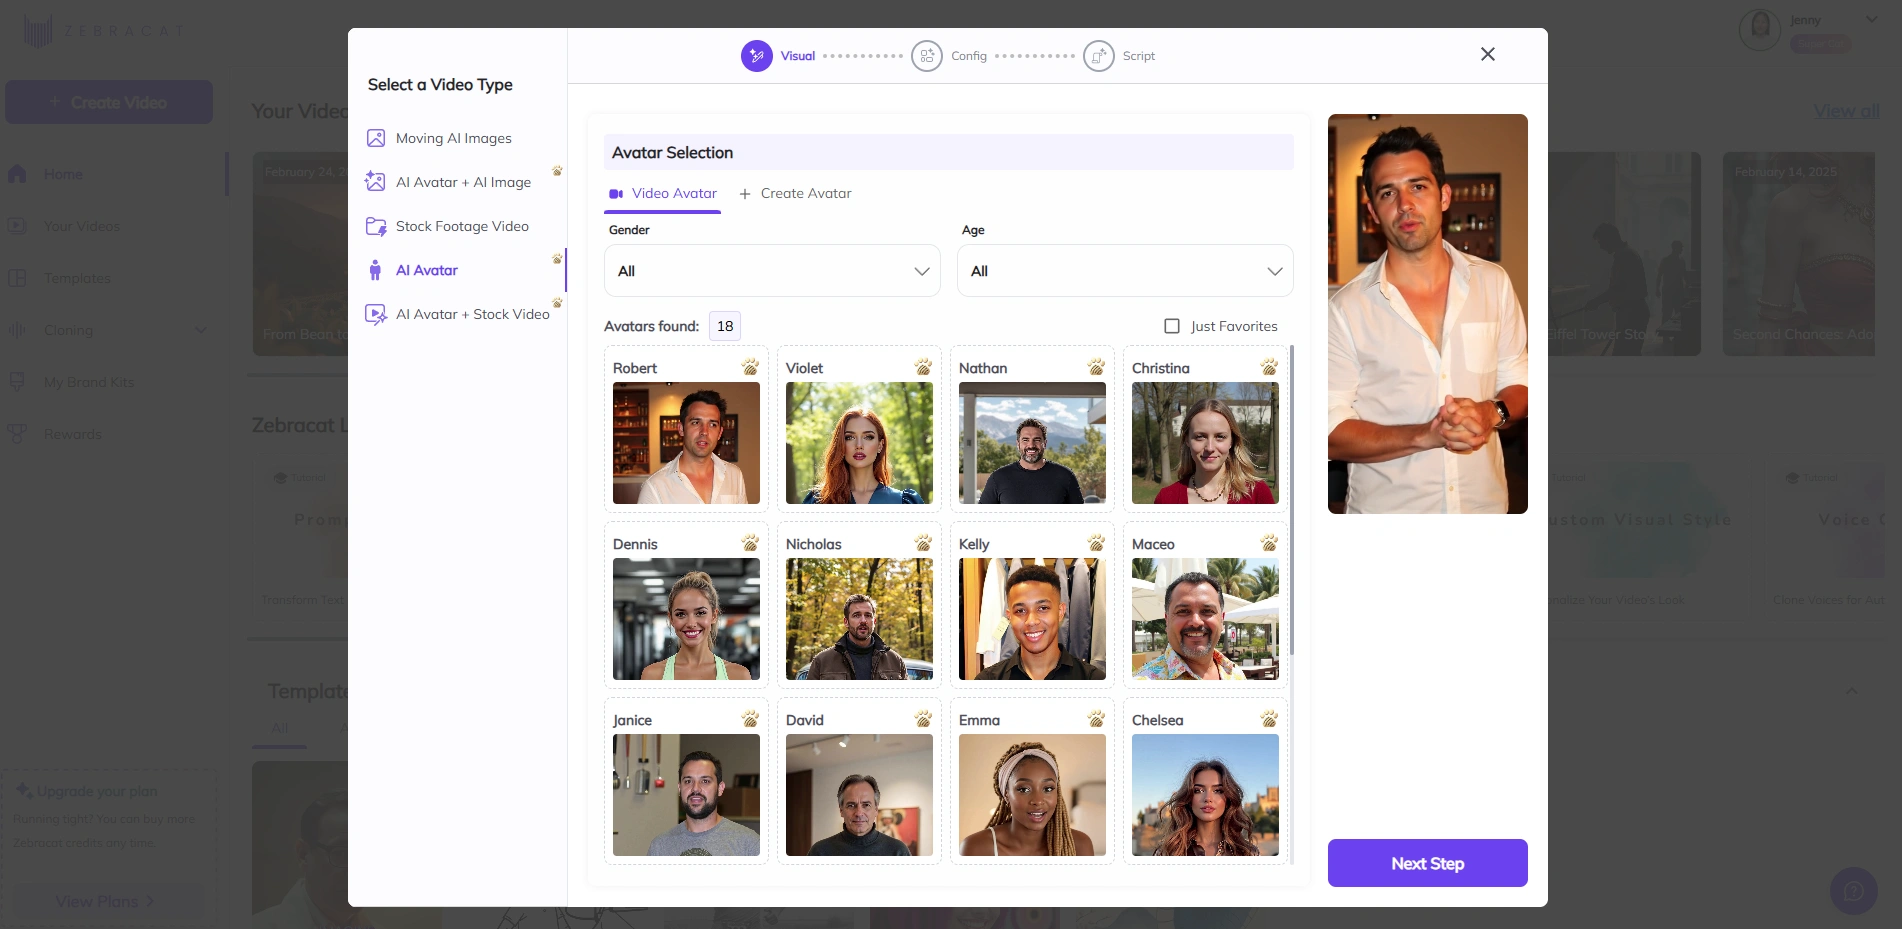Click the avatar list scrollbar
This screenshot has height=929, width=1902.
click(1292, 500)
